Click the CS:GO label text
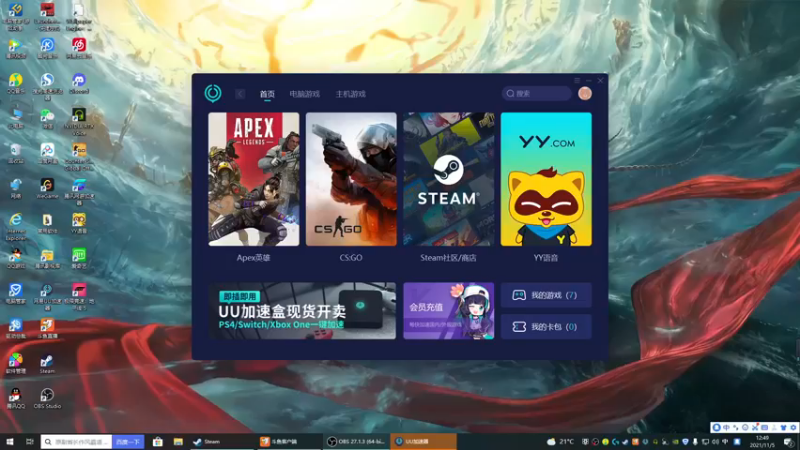Screen dimensions: 800x450 coord(351,258)
